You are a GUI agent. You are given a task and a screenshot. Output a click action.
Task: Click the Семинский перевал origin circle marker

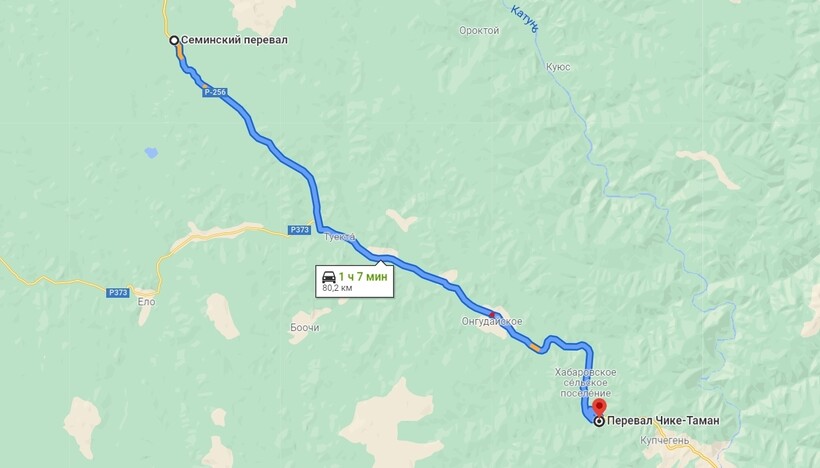pyautogui.click(x=174, y=40)
